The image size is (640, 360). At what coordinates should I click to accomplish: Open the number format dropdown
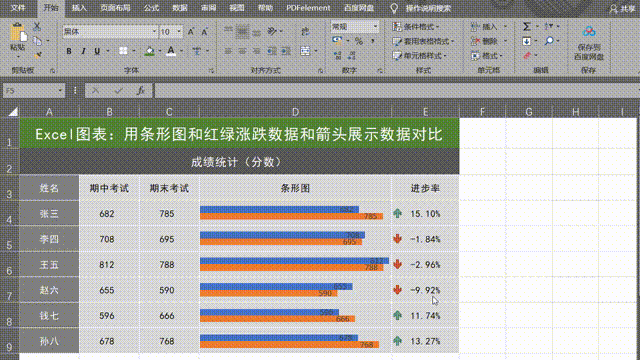pos(375,27)
